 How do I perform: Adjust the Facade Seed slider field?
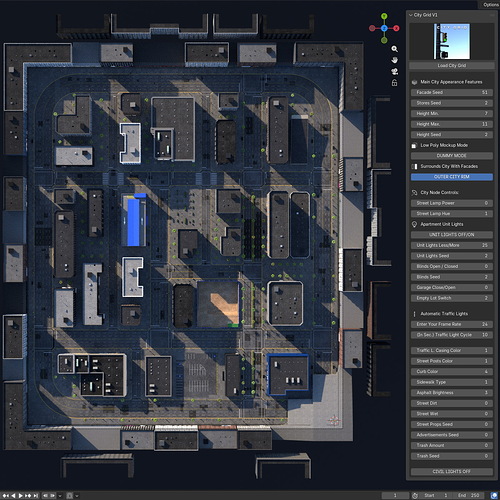pyautogui.click(x=452, y=92)
